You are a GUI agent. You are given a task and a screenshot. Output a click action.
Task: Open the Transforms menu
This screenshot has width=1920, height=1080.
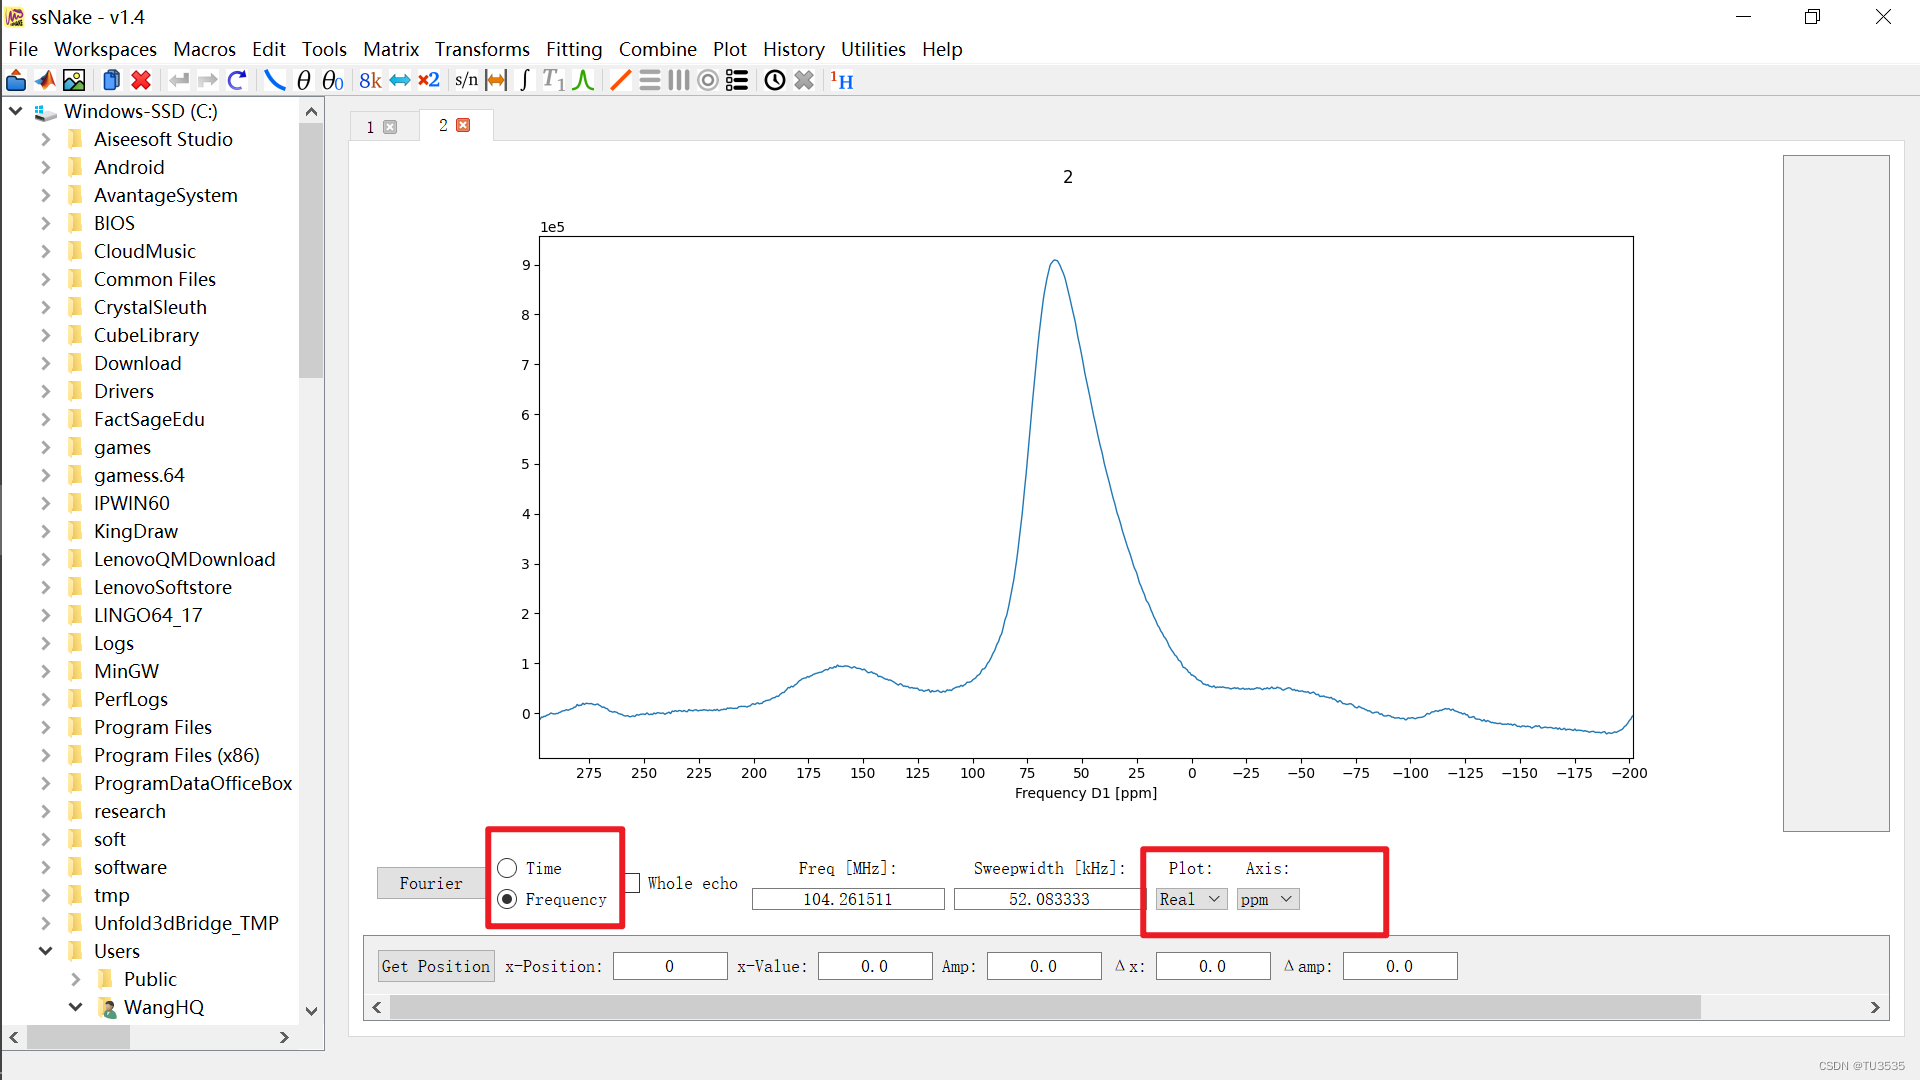coord(482,49)
